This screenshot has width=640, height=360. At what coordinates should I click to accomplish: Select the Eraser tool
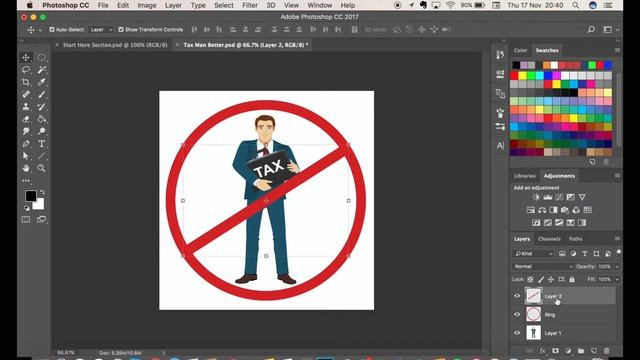tap(26, 119)
